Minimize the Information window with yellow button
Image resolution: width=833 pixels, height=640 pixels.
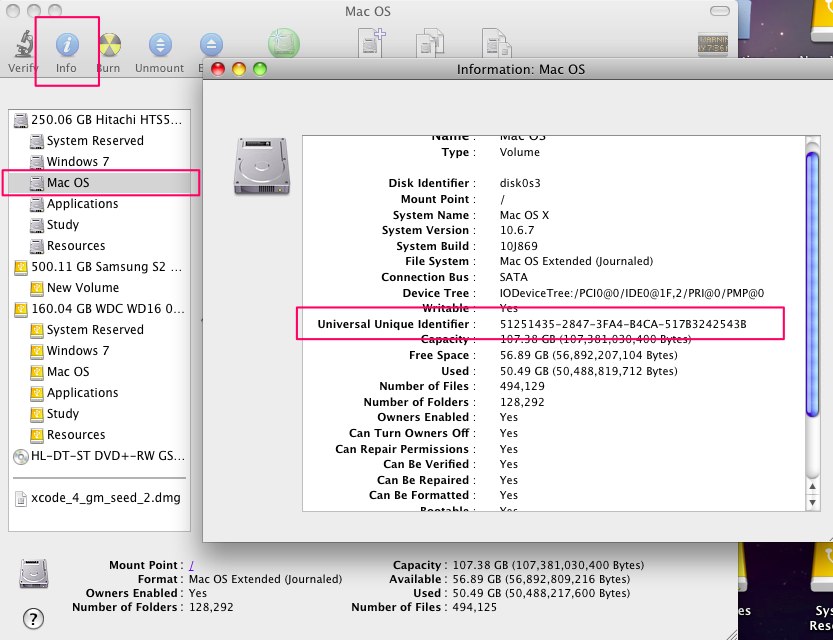point(239,69)
